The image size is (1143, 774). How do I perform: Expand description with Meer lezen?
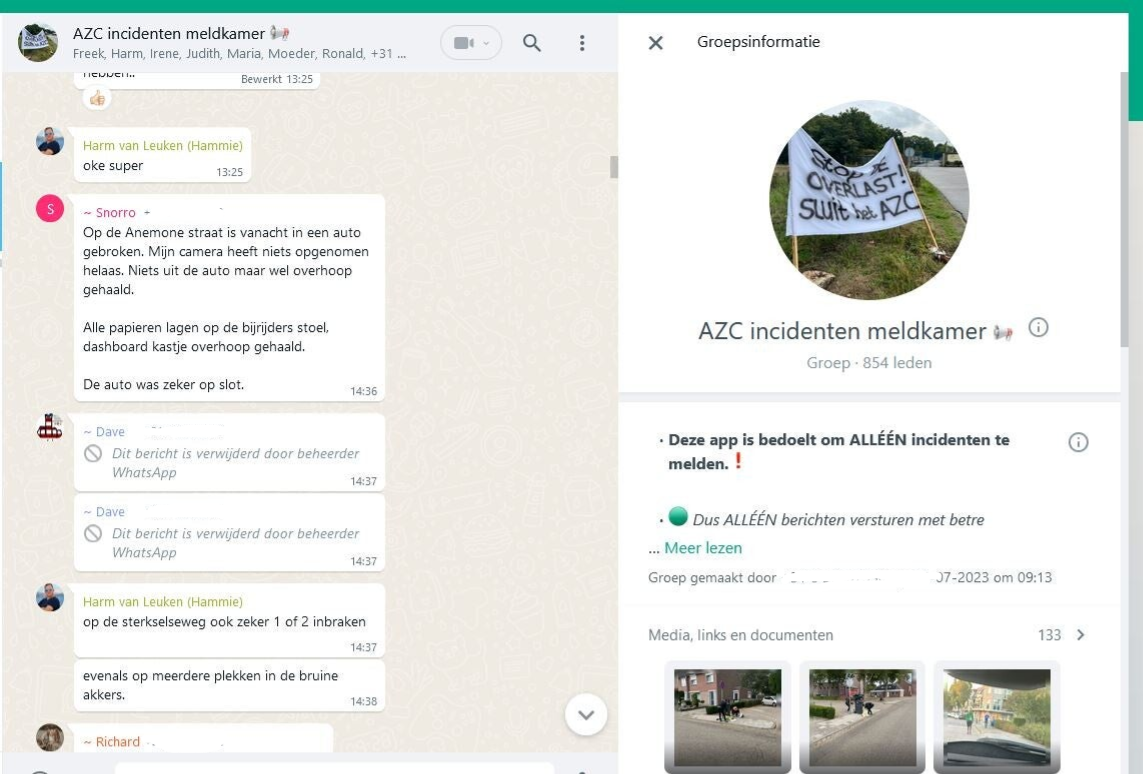(703, 548)
